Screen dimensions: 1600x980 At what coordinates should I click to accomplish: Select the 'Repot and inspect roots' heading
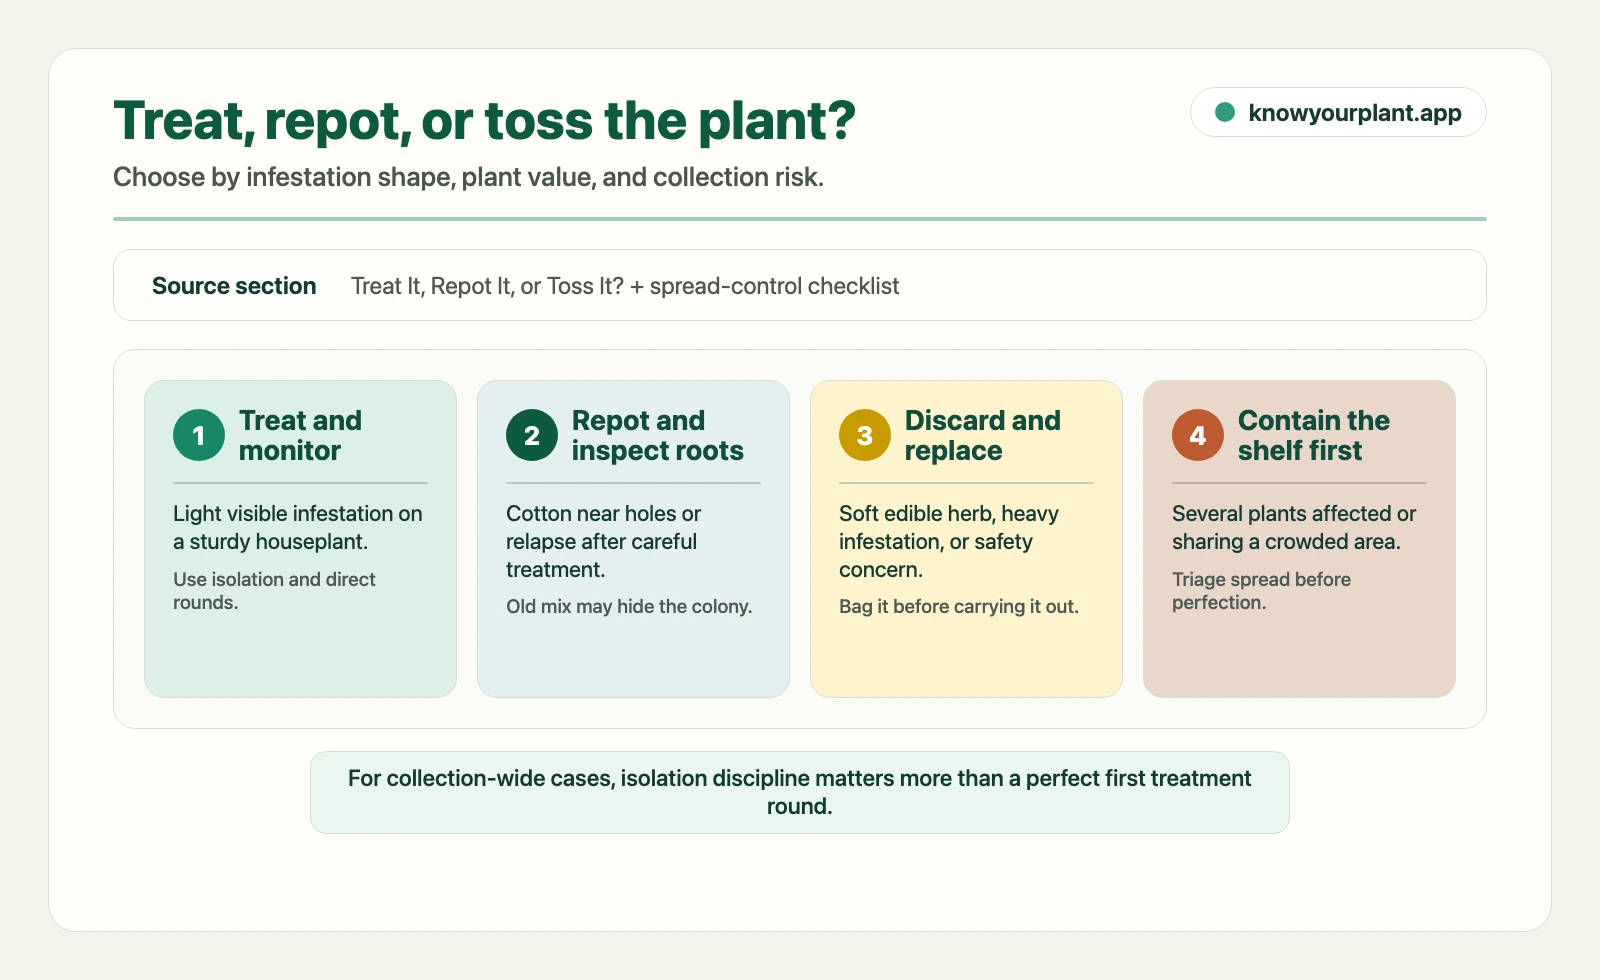tap(657, 435)
